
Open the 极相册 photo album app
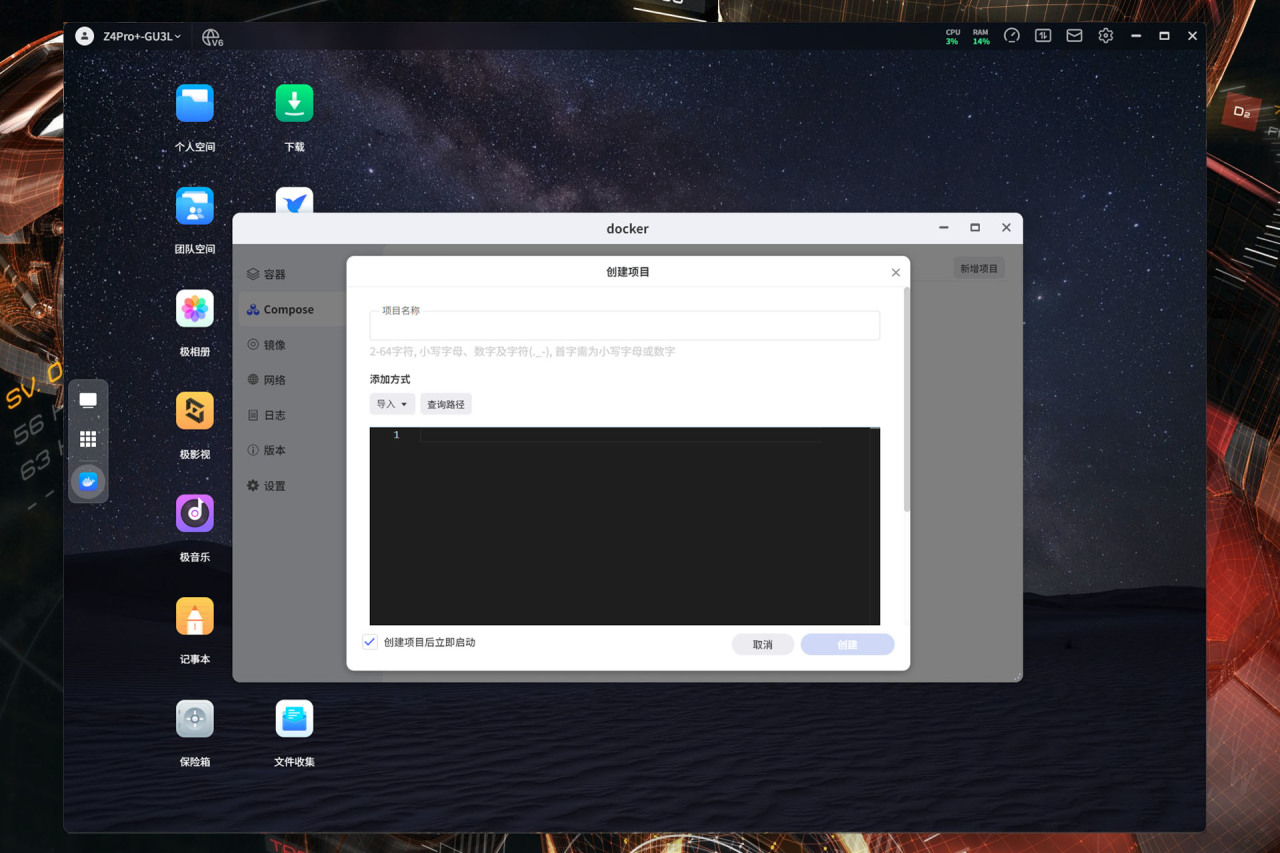(195, 308)
